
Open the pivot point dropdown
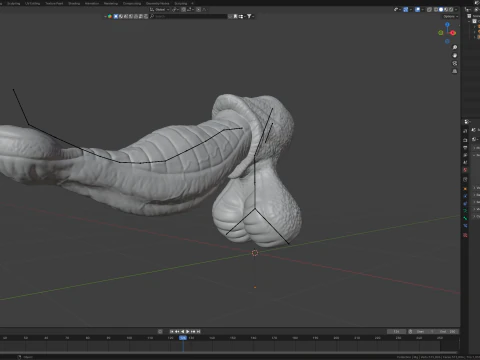click(x=175, y=10)
